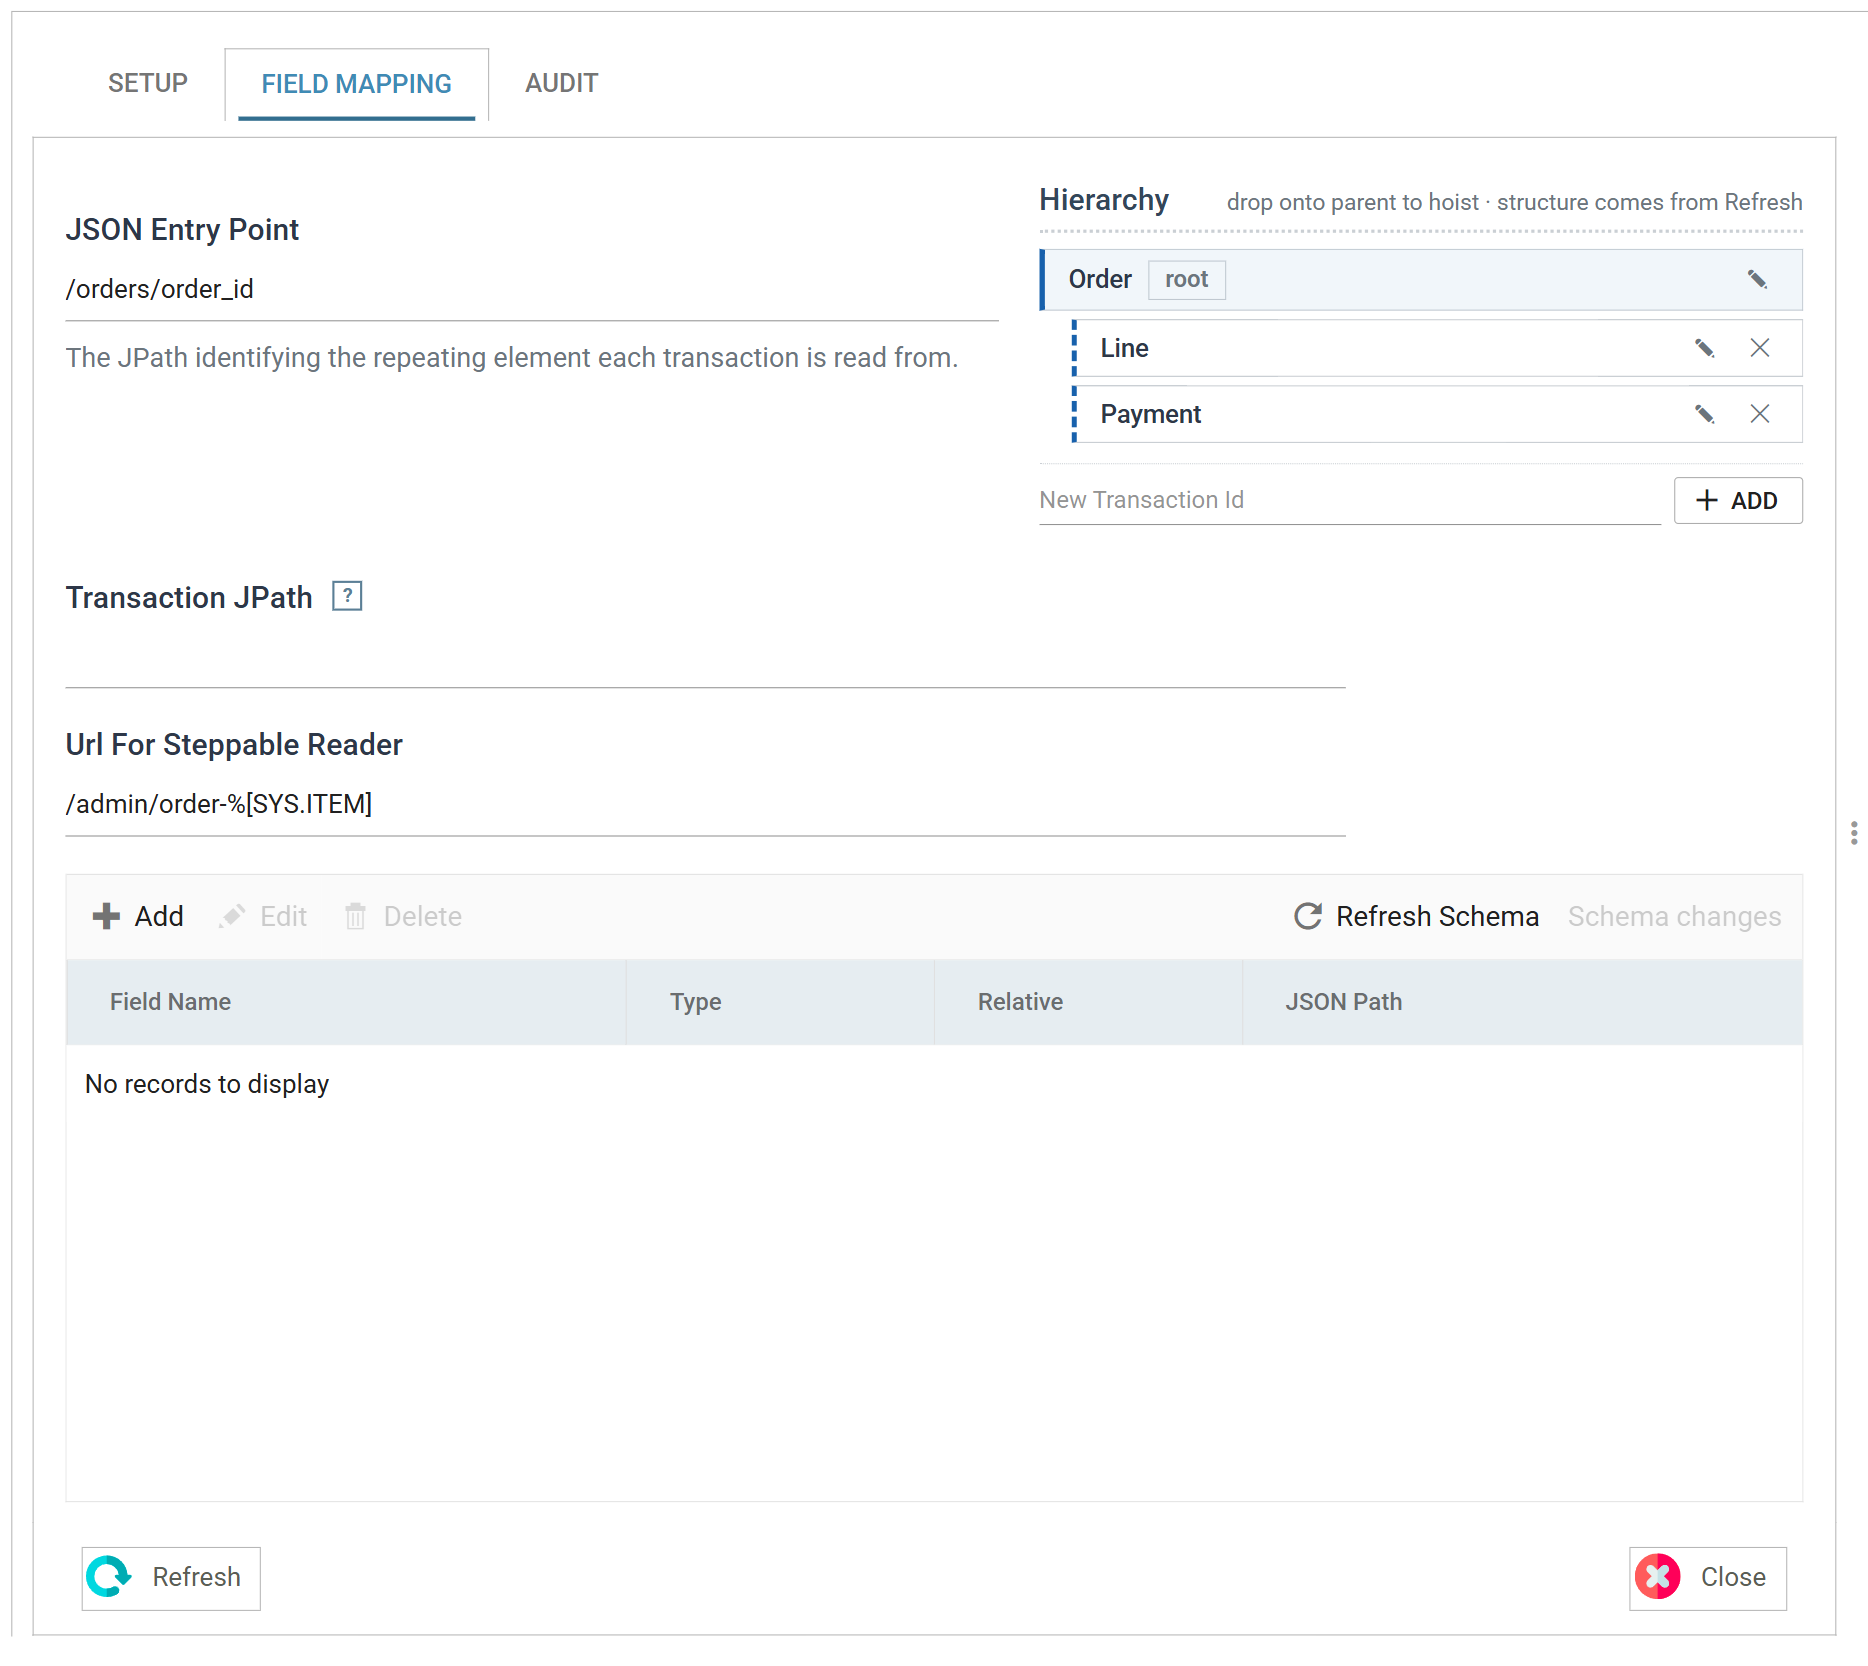
Task: Click the Edit toolbar button
Action: (263, 916)
